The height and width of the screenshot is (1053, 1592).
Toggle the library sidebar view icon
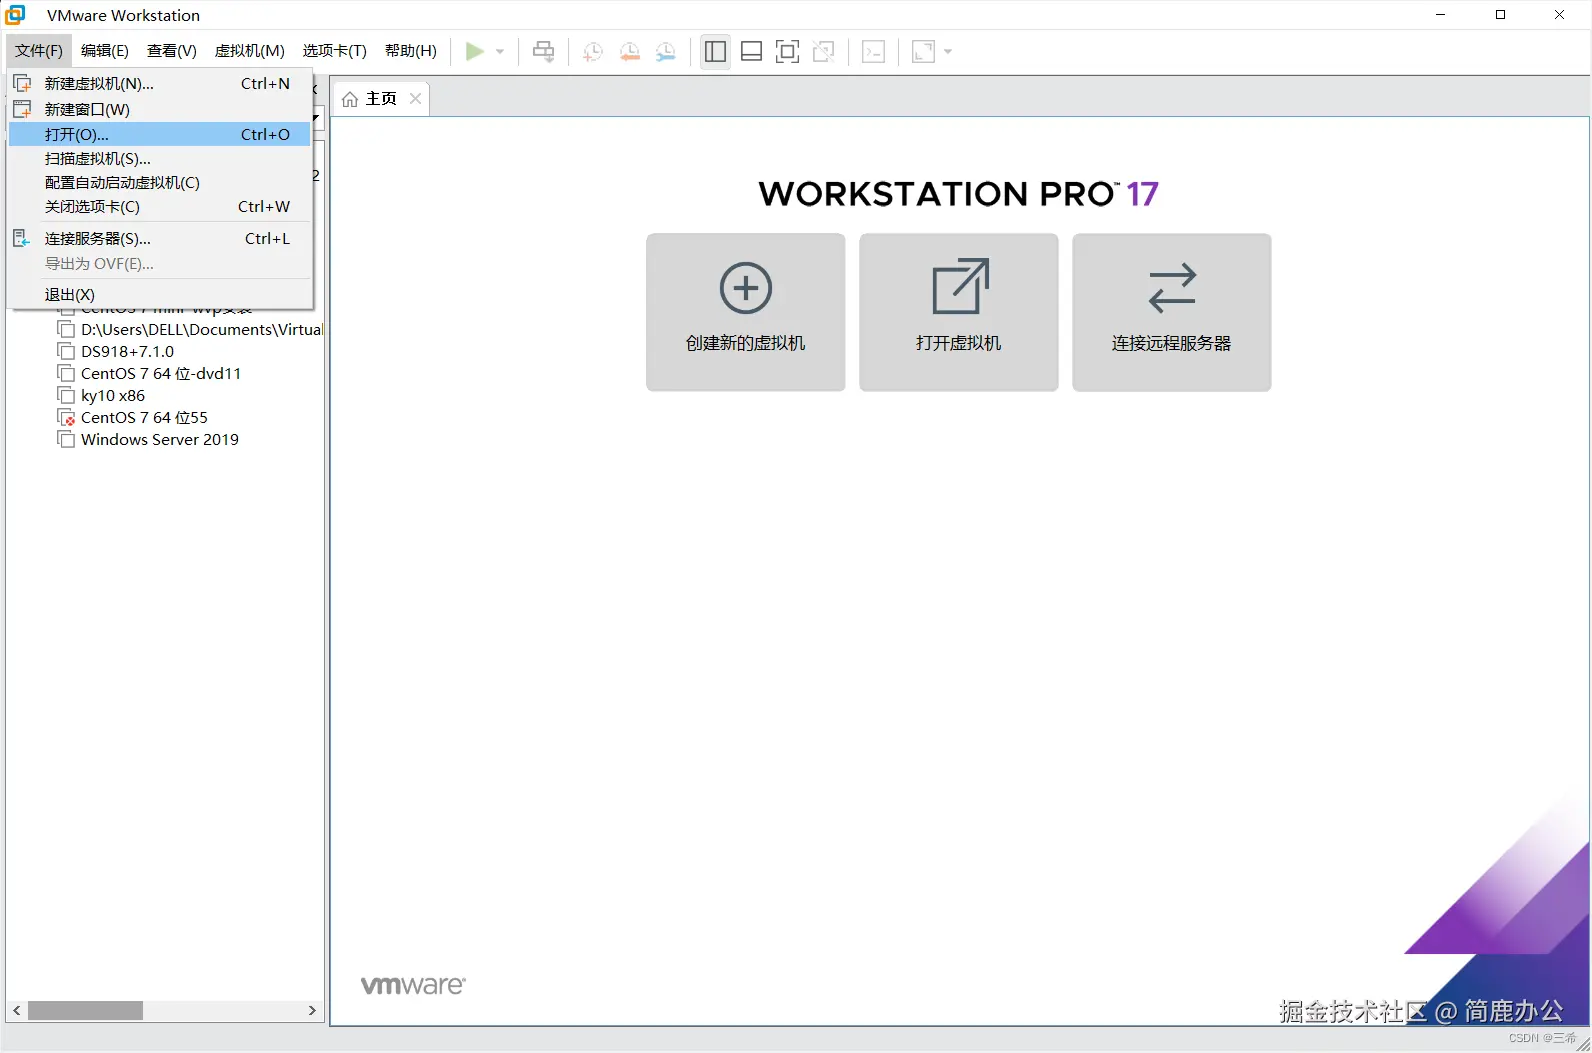715,51
